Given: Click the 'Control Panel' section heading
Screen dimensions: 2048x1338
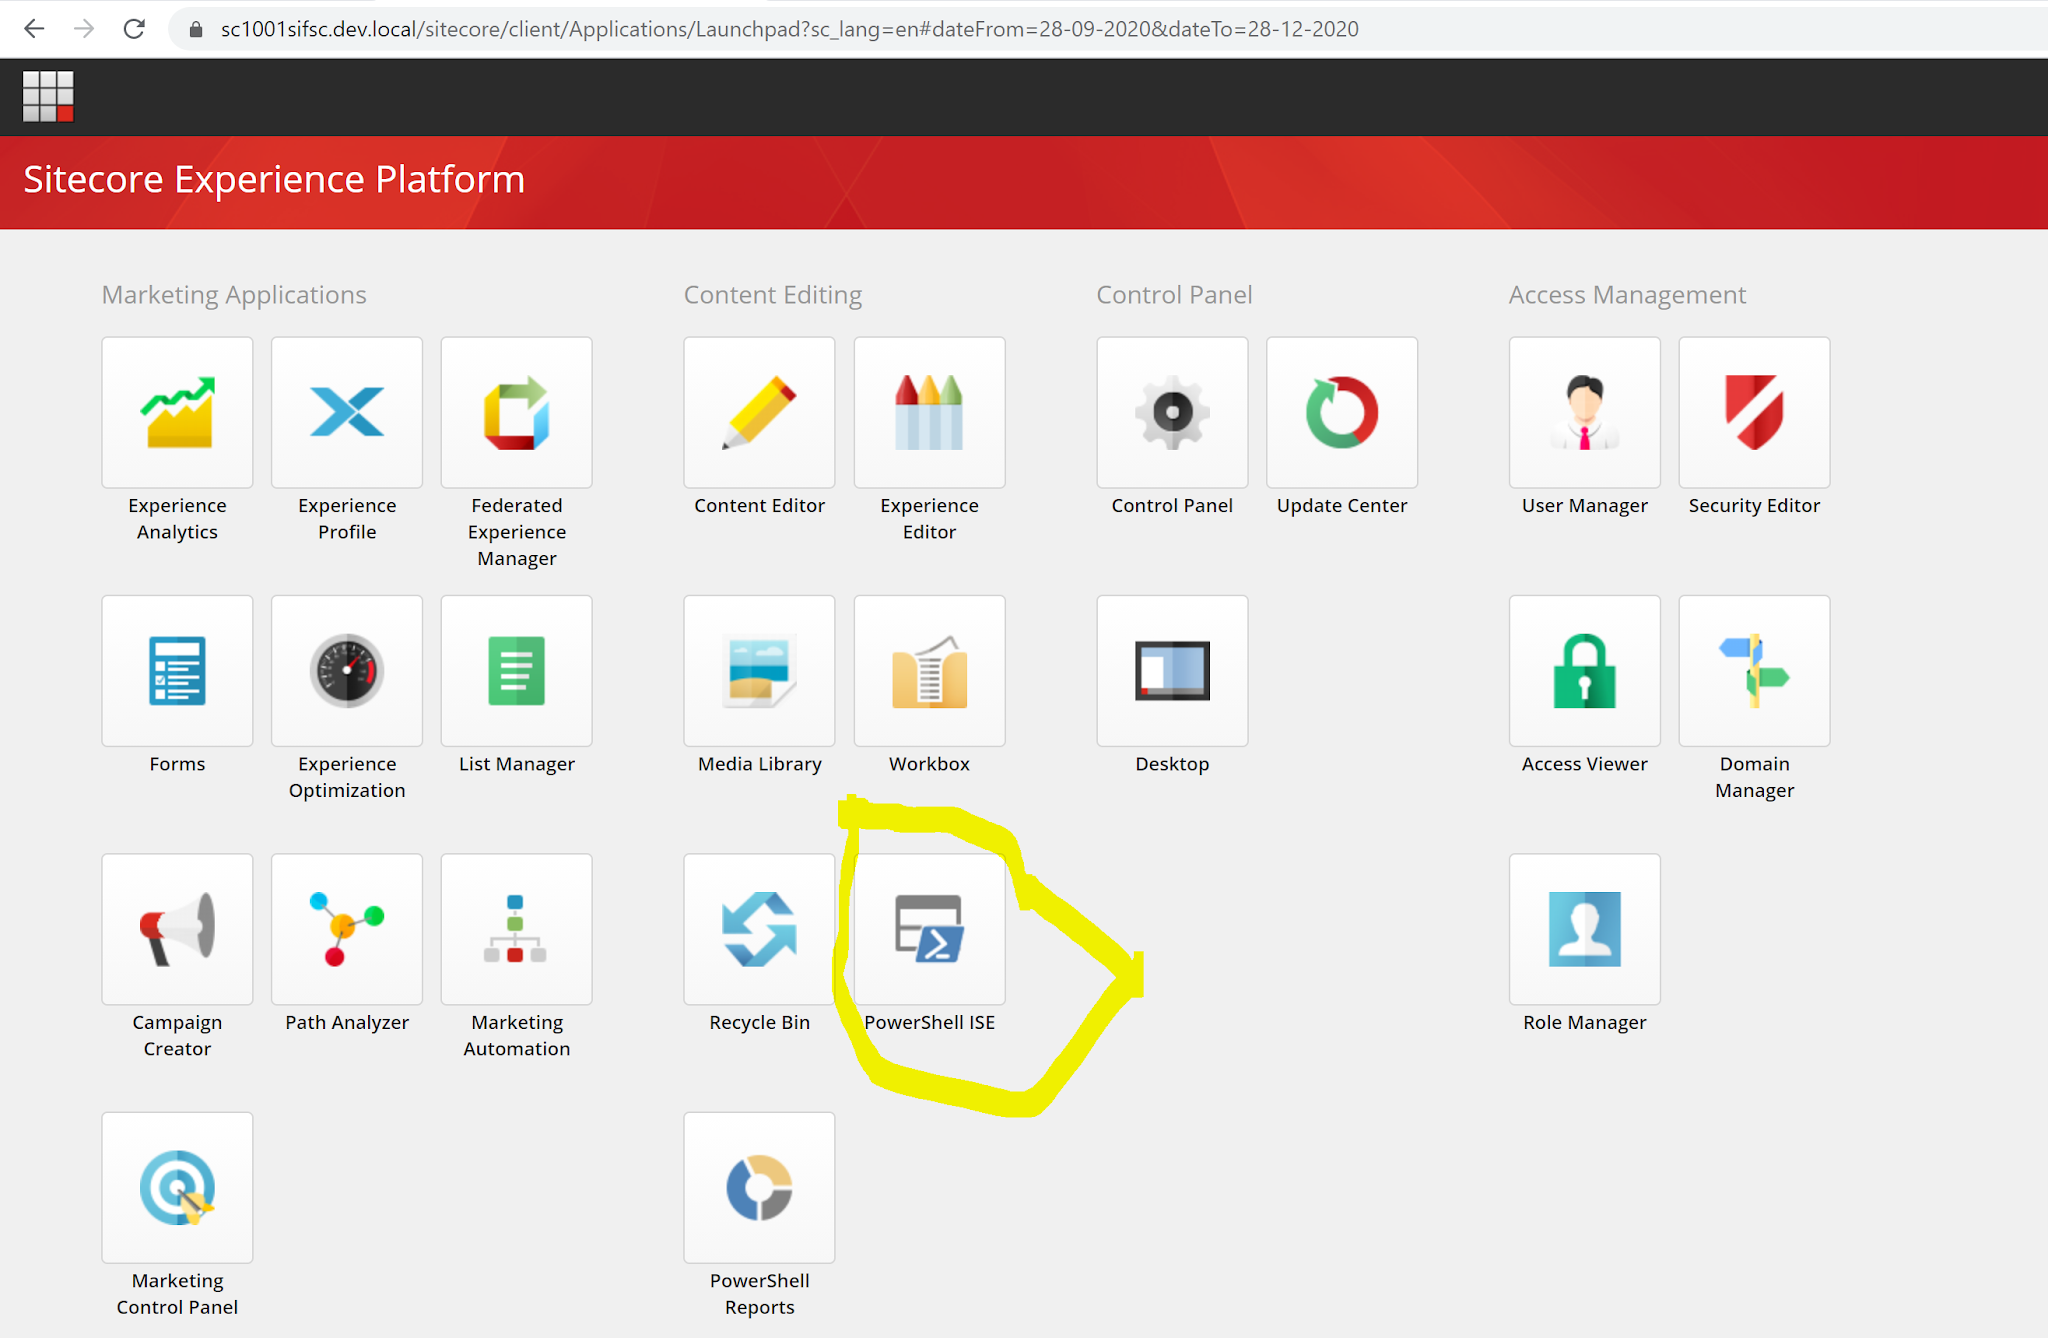Looking at the screenshot, I should point(1174,295).
